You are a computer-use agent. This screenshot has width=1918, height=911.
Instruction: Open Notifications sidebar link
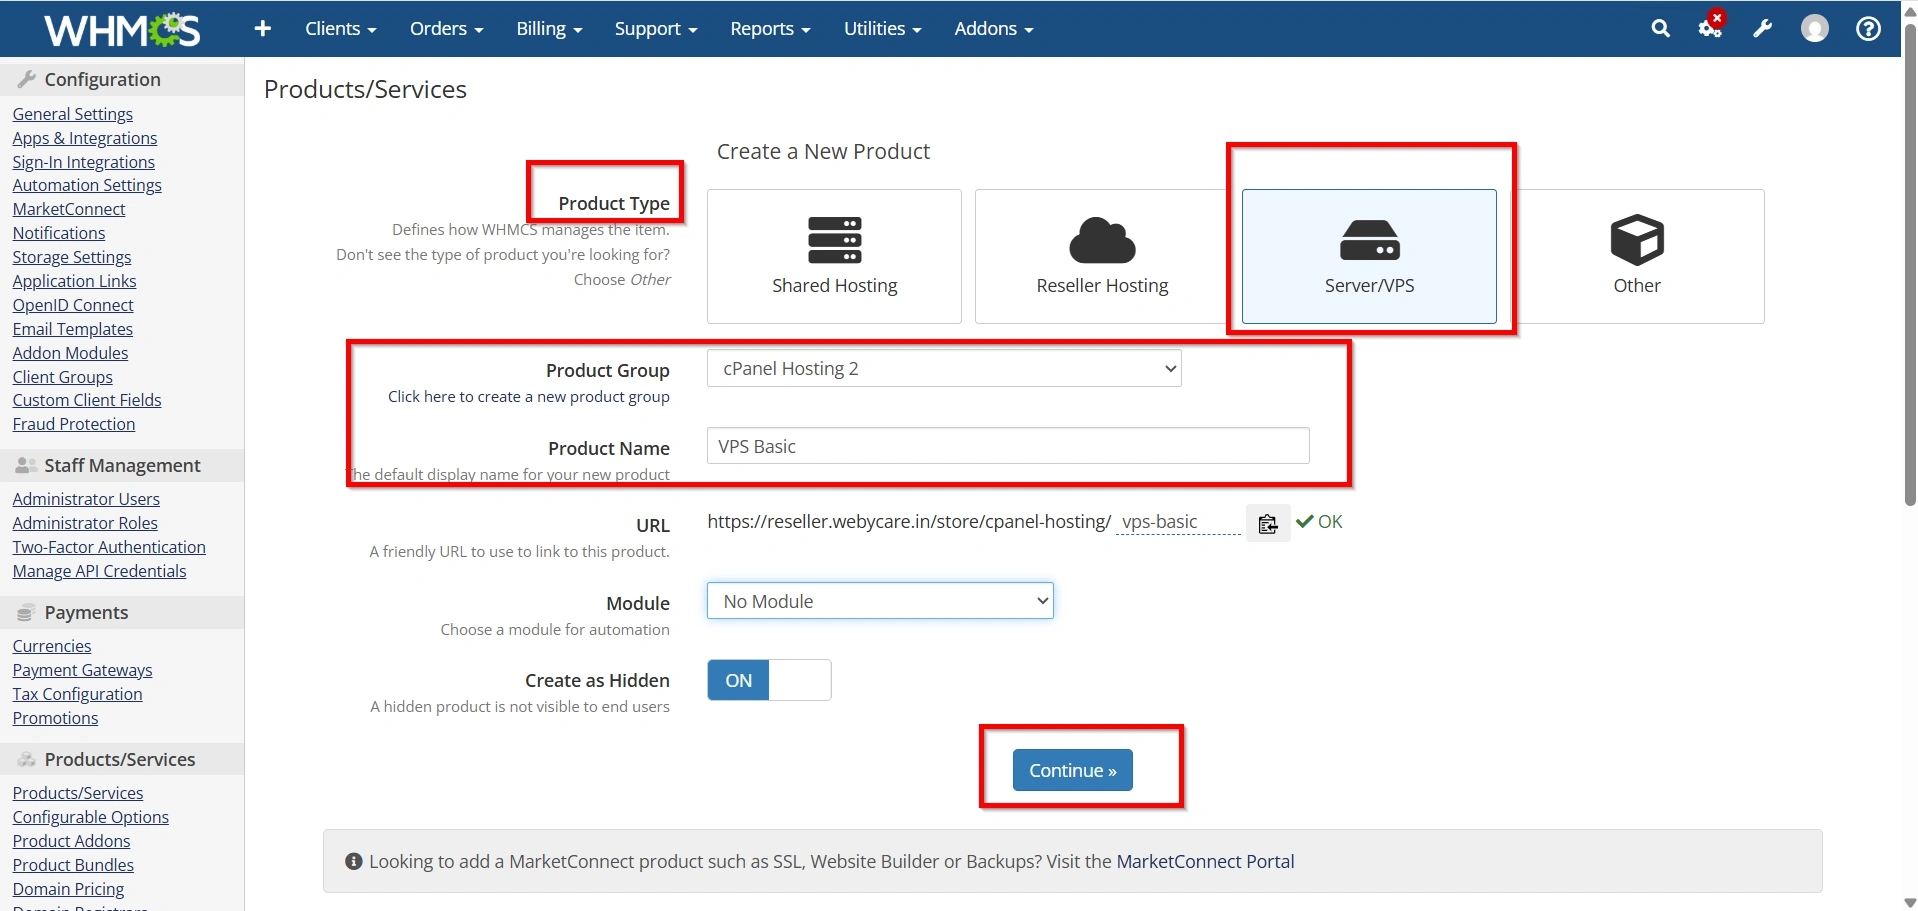click(59, 233)
